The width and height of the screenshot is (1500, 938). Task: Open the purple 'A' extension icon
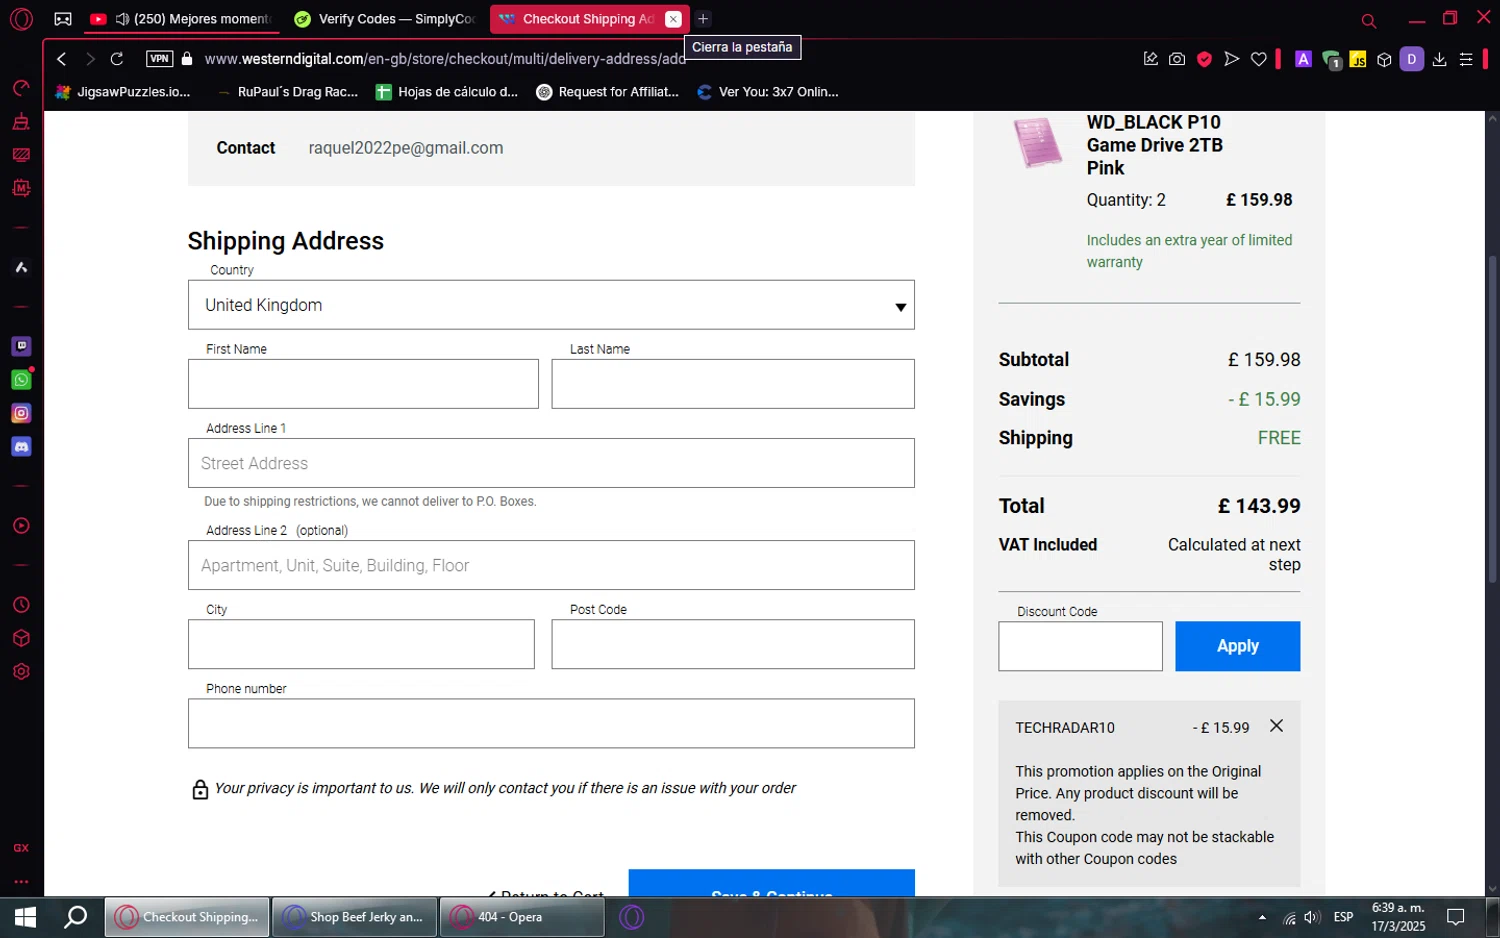point(1303,59)
